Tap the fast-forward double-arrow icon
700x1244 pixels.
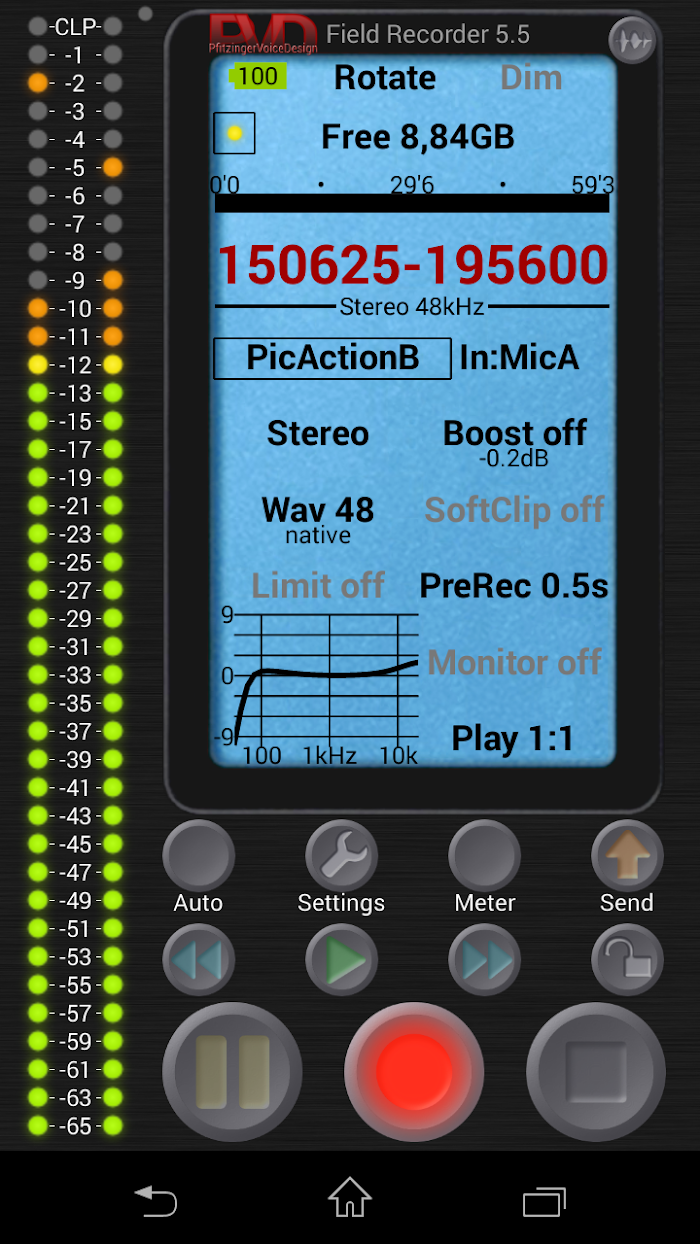click(x=485, y=960)
